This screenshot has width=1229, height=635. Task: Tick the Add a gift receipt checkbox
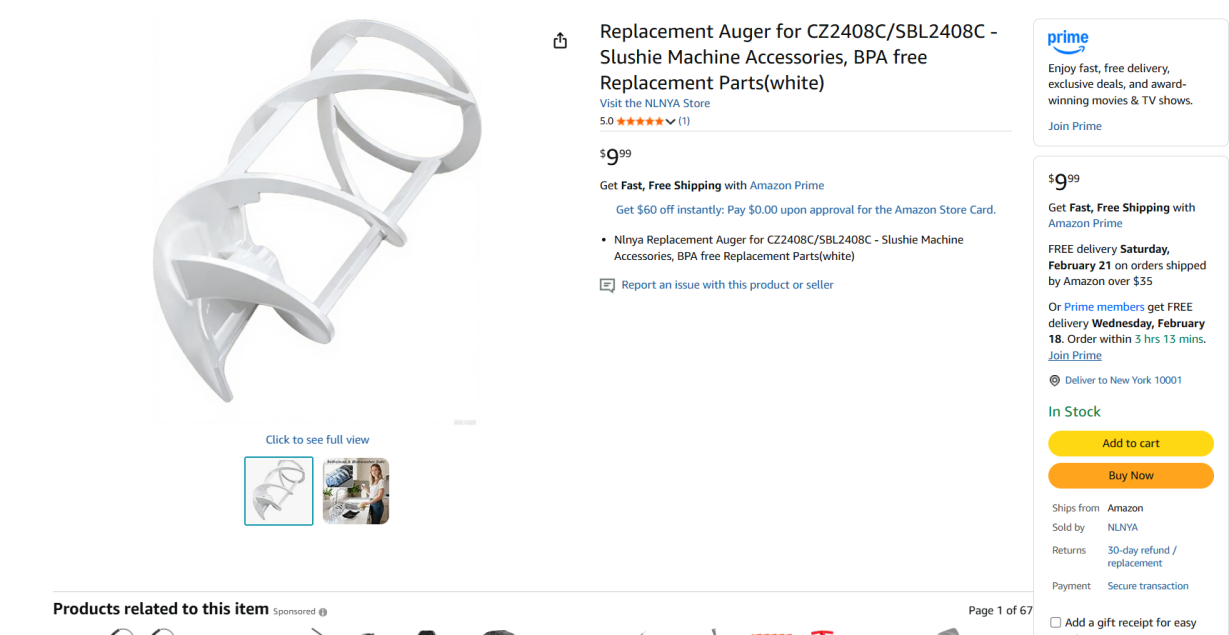click(x=1055, y=622)
